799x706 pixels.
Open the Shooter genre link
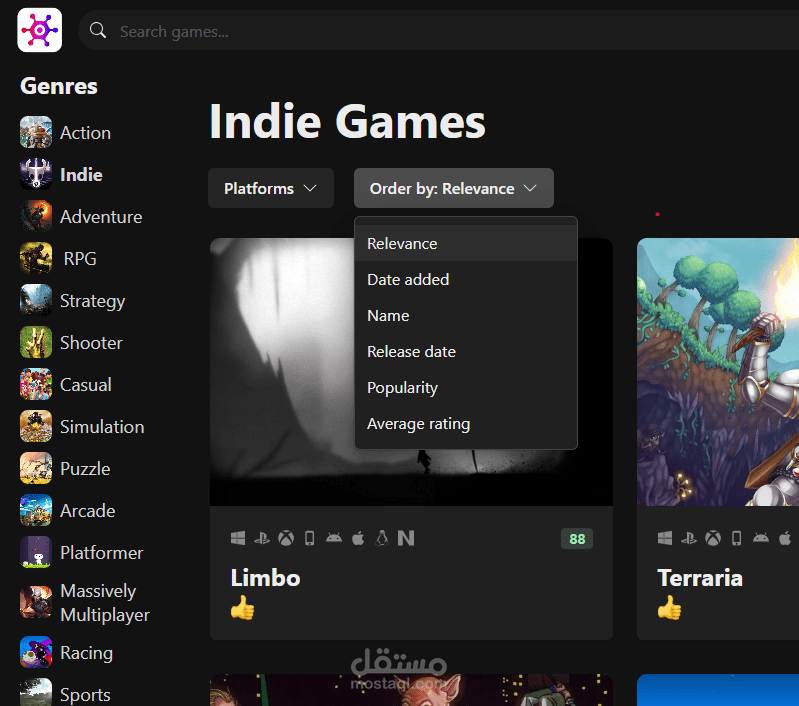[91, 343]
